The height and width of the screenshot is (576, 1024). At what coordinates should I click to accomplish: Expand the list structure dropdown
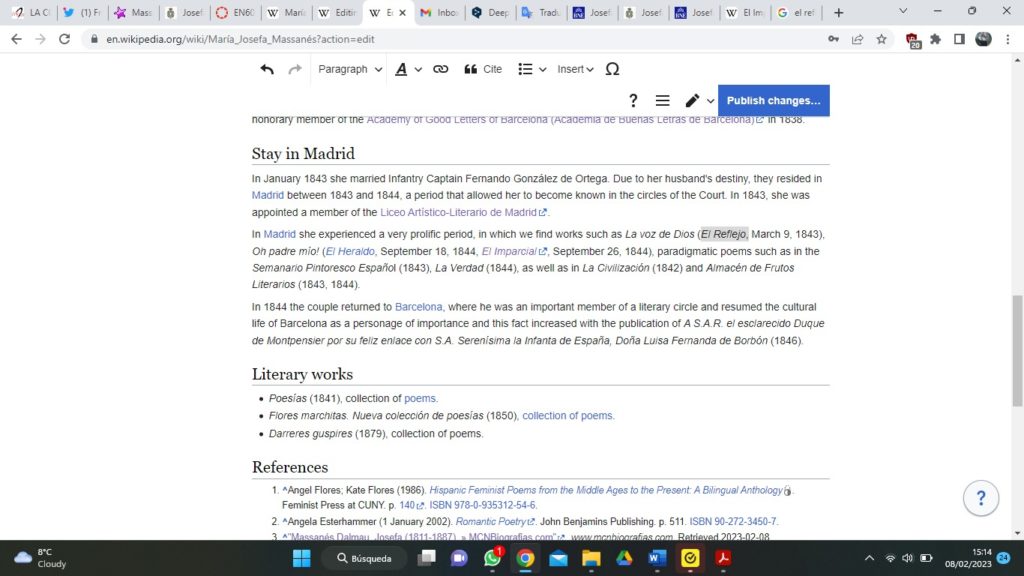[532, 69]
